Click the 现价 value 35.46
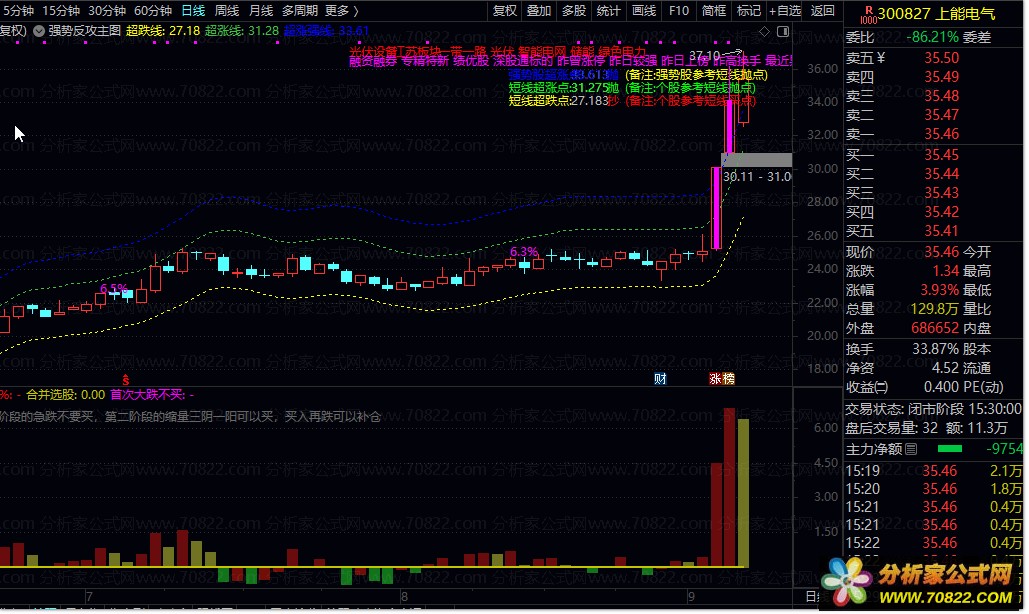 point(941,252)
